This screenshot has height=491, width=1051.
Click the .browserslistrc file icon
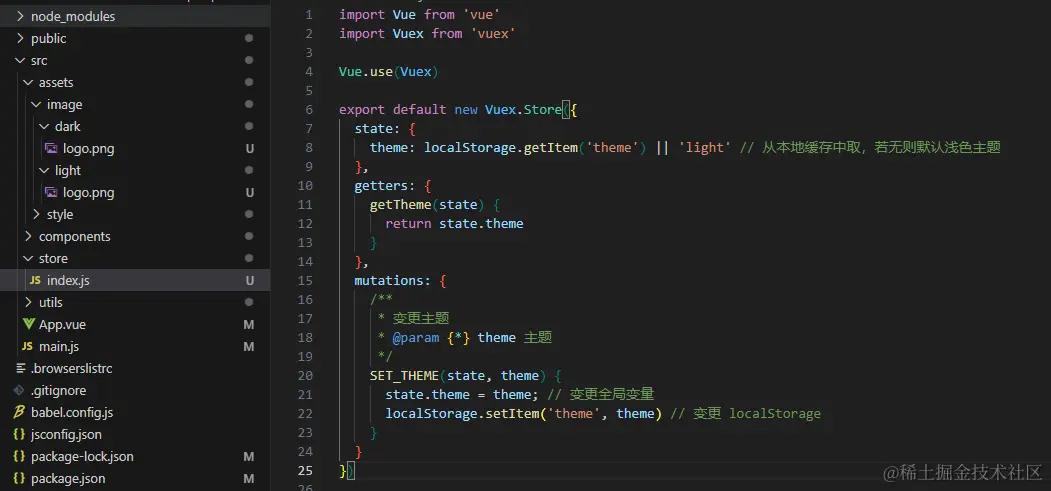point(21,368)
